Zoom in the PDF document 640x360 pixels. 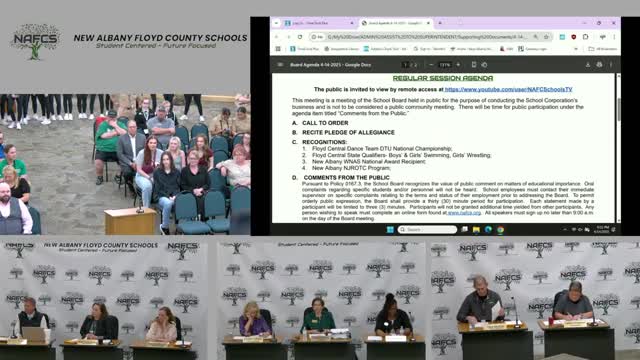[x=458, y=64]
